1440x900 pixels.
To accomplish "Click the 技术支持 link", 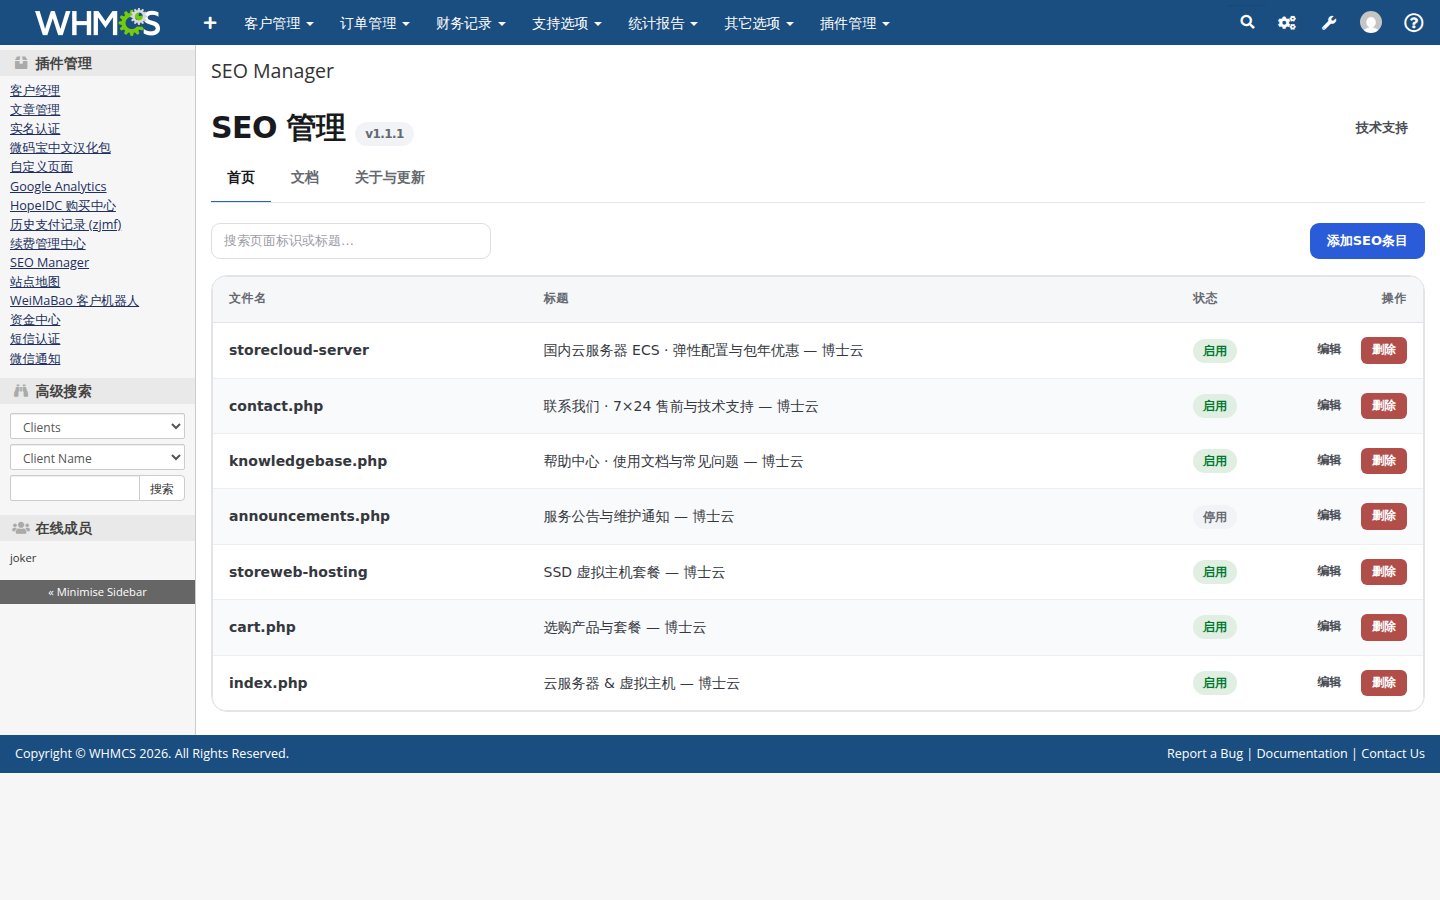I will (1381, 128).
